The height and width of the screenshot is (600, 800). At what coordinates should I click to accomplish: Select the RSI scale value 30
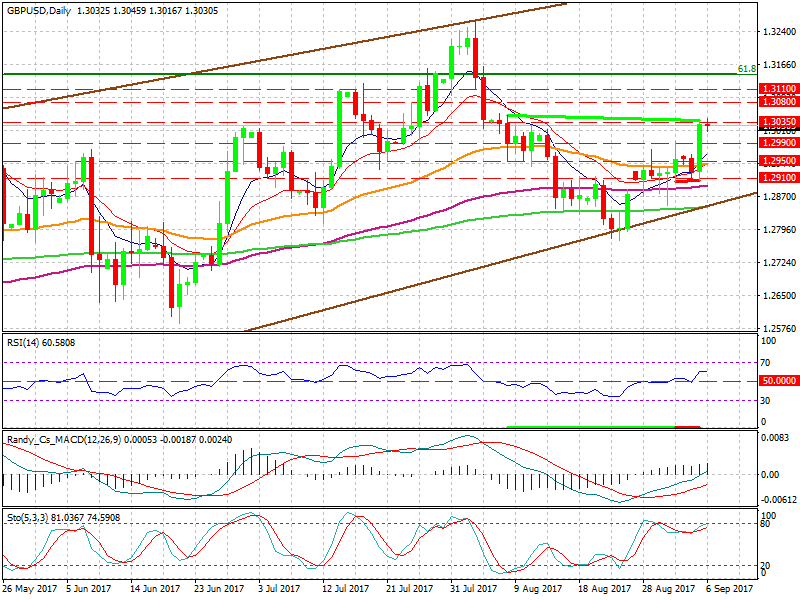point(765,401)
